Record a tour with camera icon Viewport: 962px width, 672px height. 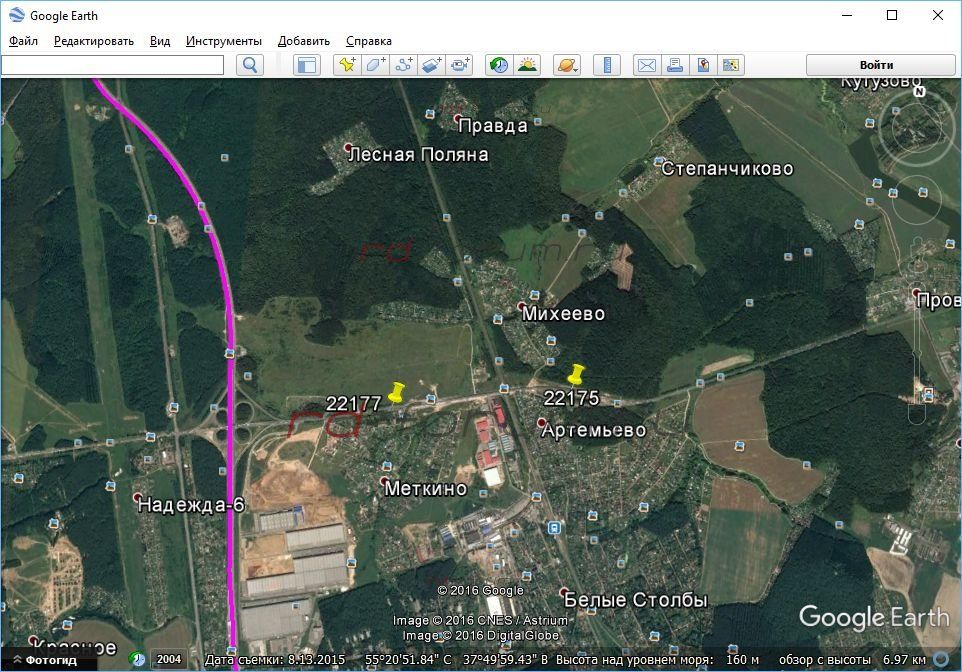459,65
